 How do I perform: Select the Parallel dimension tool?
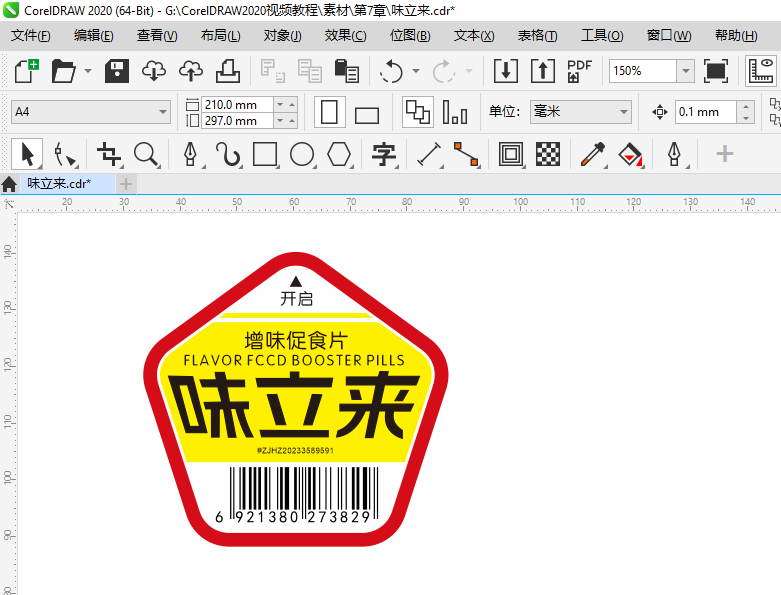pos(429,154)
